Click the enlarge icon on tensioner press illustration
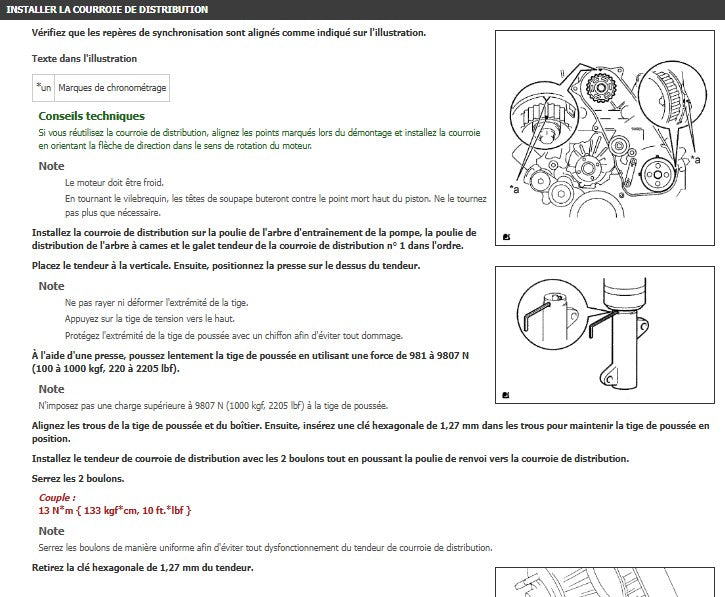Image resolution: width=725 pixels, height=597 pixels. click(507, 395)
